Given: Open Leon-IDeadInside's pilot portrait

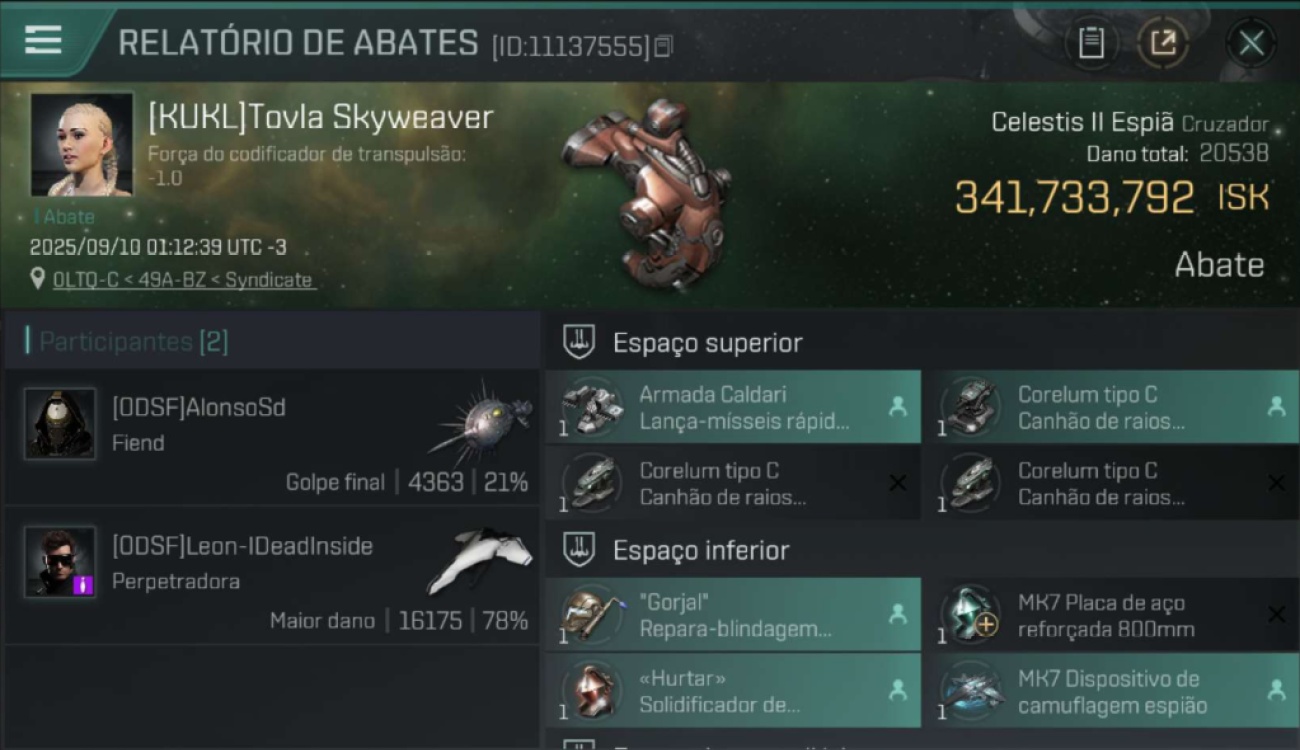Looking at the screenshot, I should point(60,562).
